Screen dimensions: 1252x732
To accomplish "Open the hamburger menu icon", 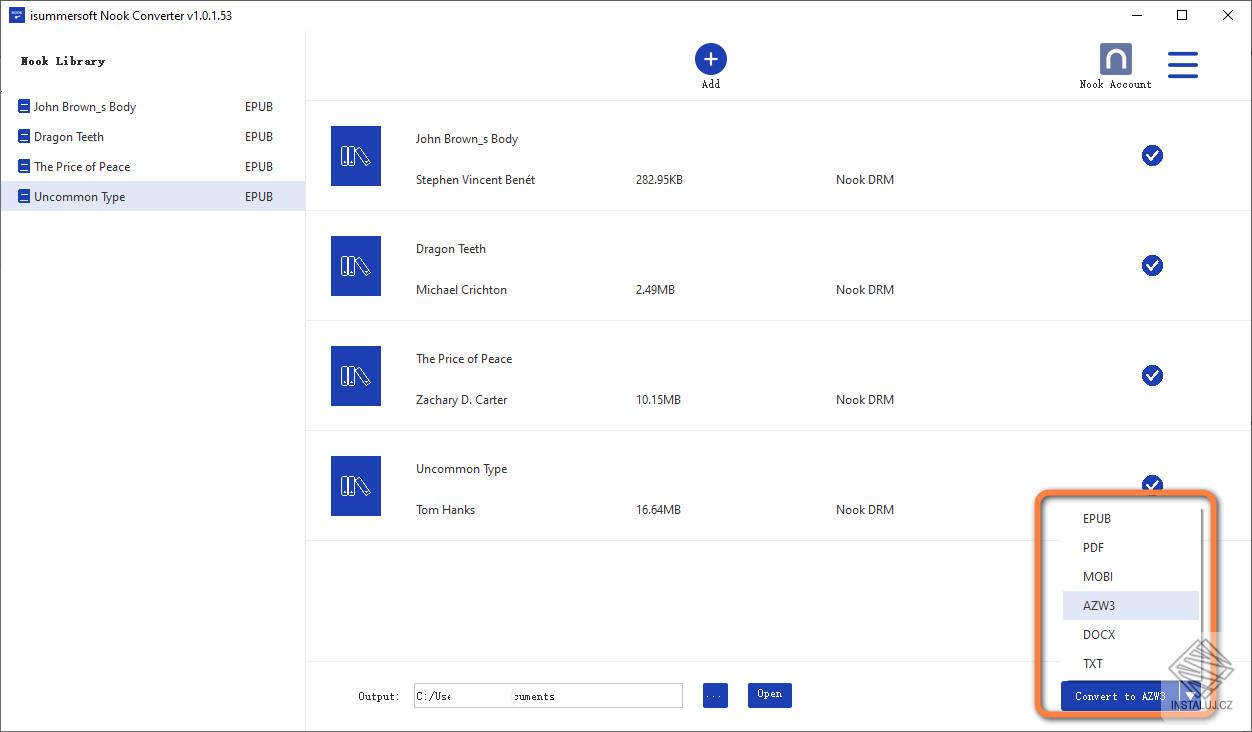I will tap(1183, 65).
